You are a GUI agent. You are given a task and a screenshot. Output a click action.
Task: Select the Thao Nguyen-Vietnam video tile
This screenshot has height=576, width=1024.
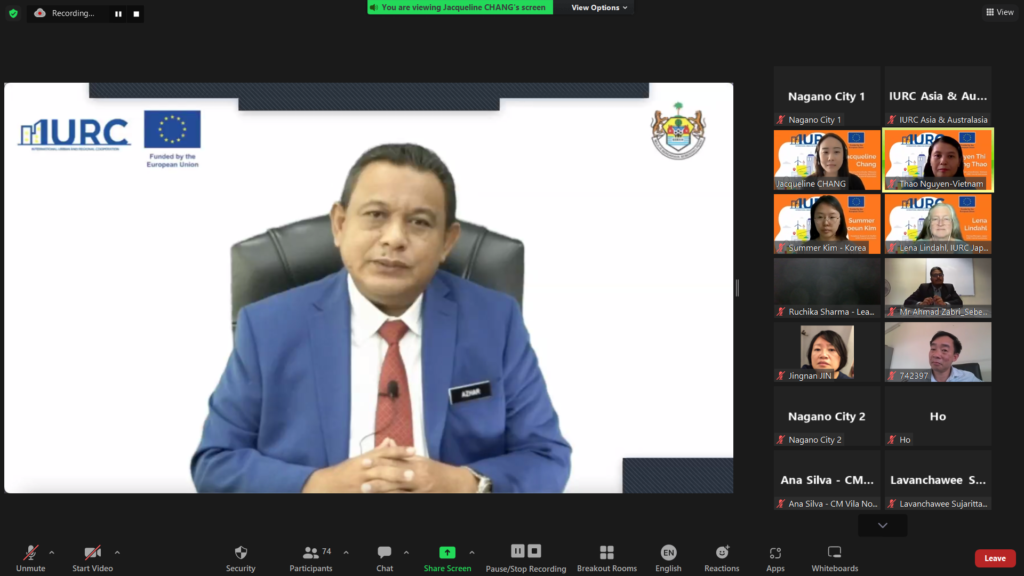point(938,160)
